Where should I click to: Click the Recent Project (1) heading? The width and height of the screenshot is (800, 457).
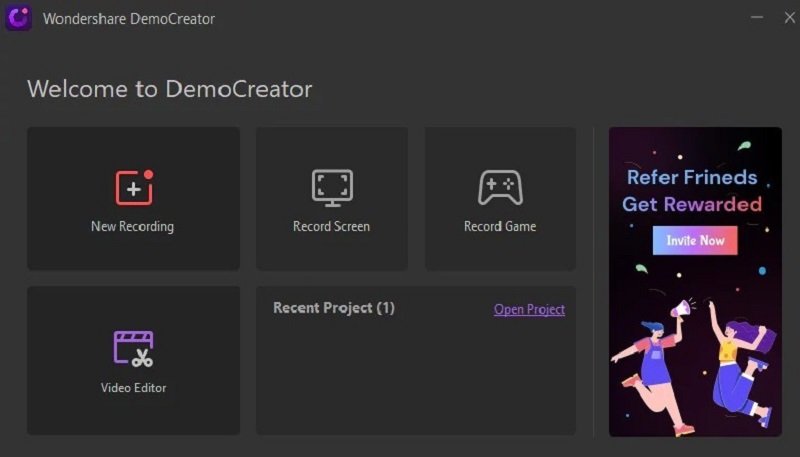coord(334,308)
